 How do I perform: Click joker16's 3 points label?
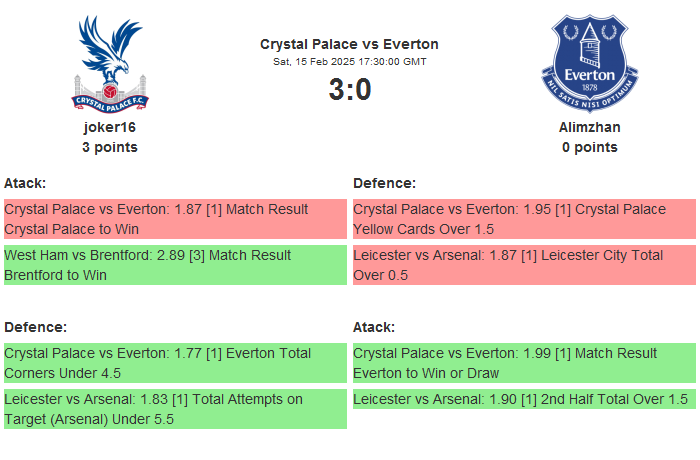point(110,147)
